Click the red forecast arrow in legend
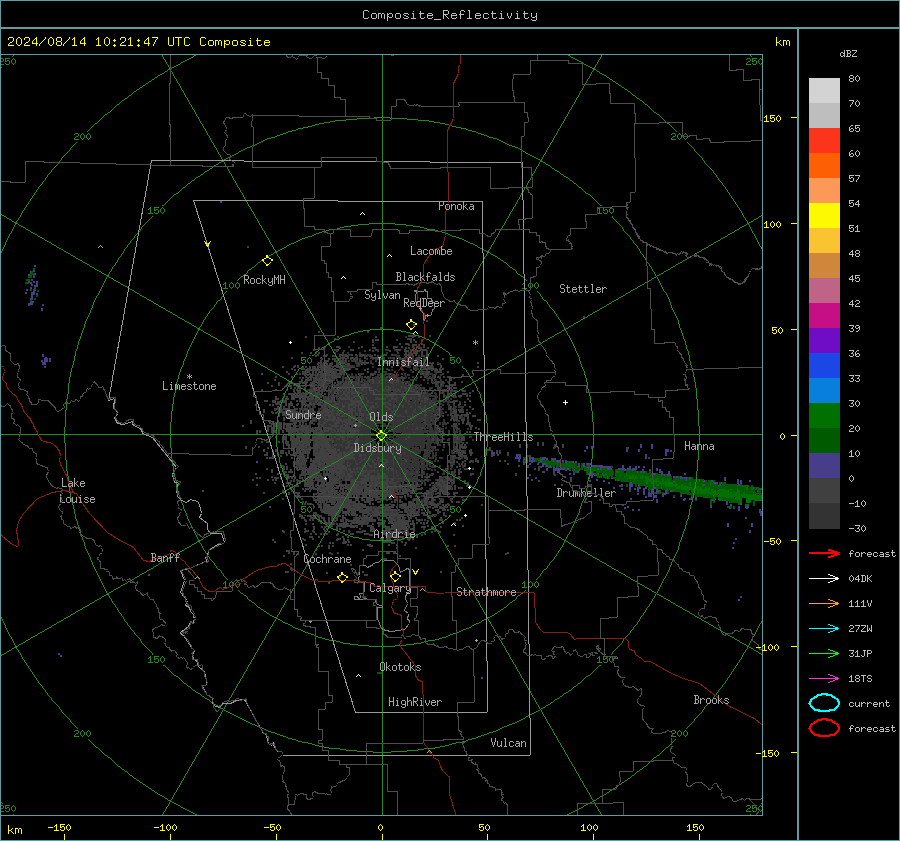Viewport: 900px width, 841px height. [824, 553]
